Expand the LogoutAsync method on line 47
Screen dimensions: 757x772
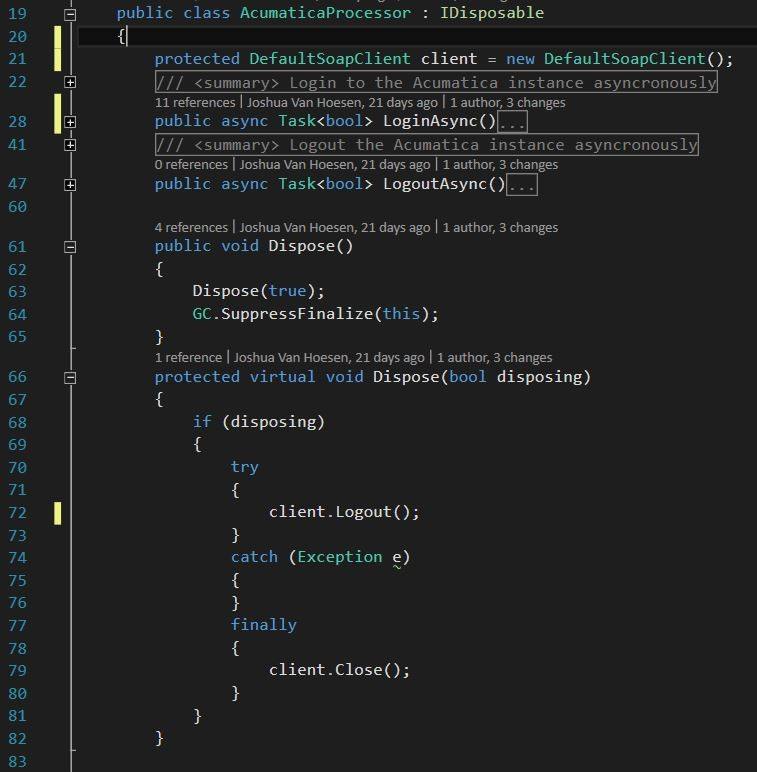(x=70, y=185)
